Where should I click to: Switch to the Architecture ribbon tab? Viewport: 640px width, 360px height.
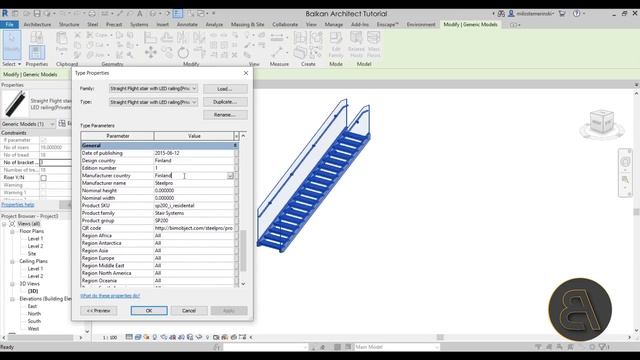coord(37,24)
